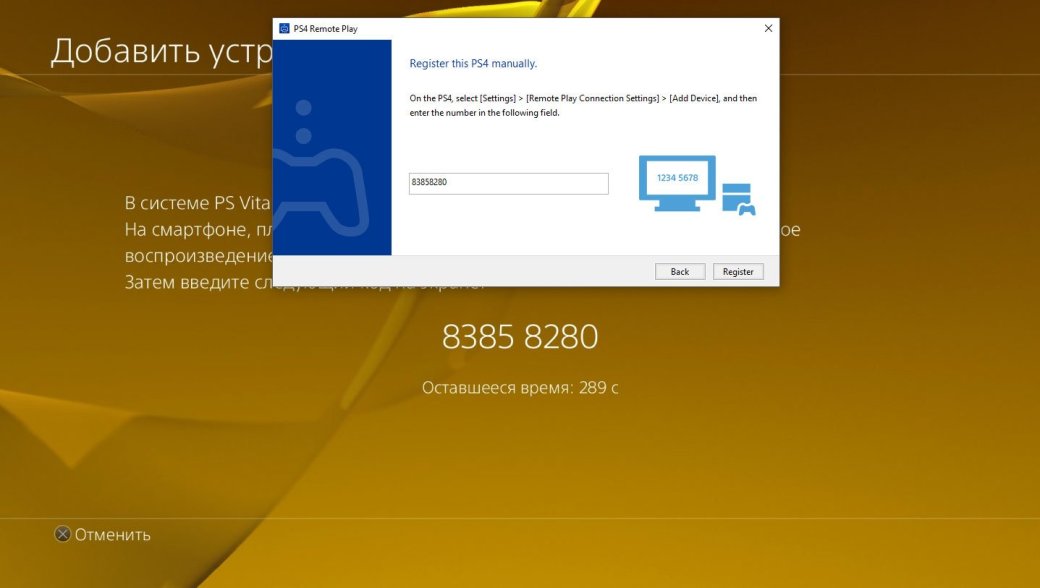Click the instruction text mentioning [Add Device]

tap(583, 105)
